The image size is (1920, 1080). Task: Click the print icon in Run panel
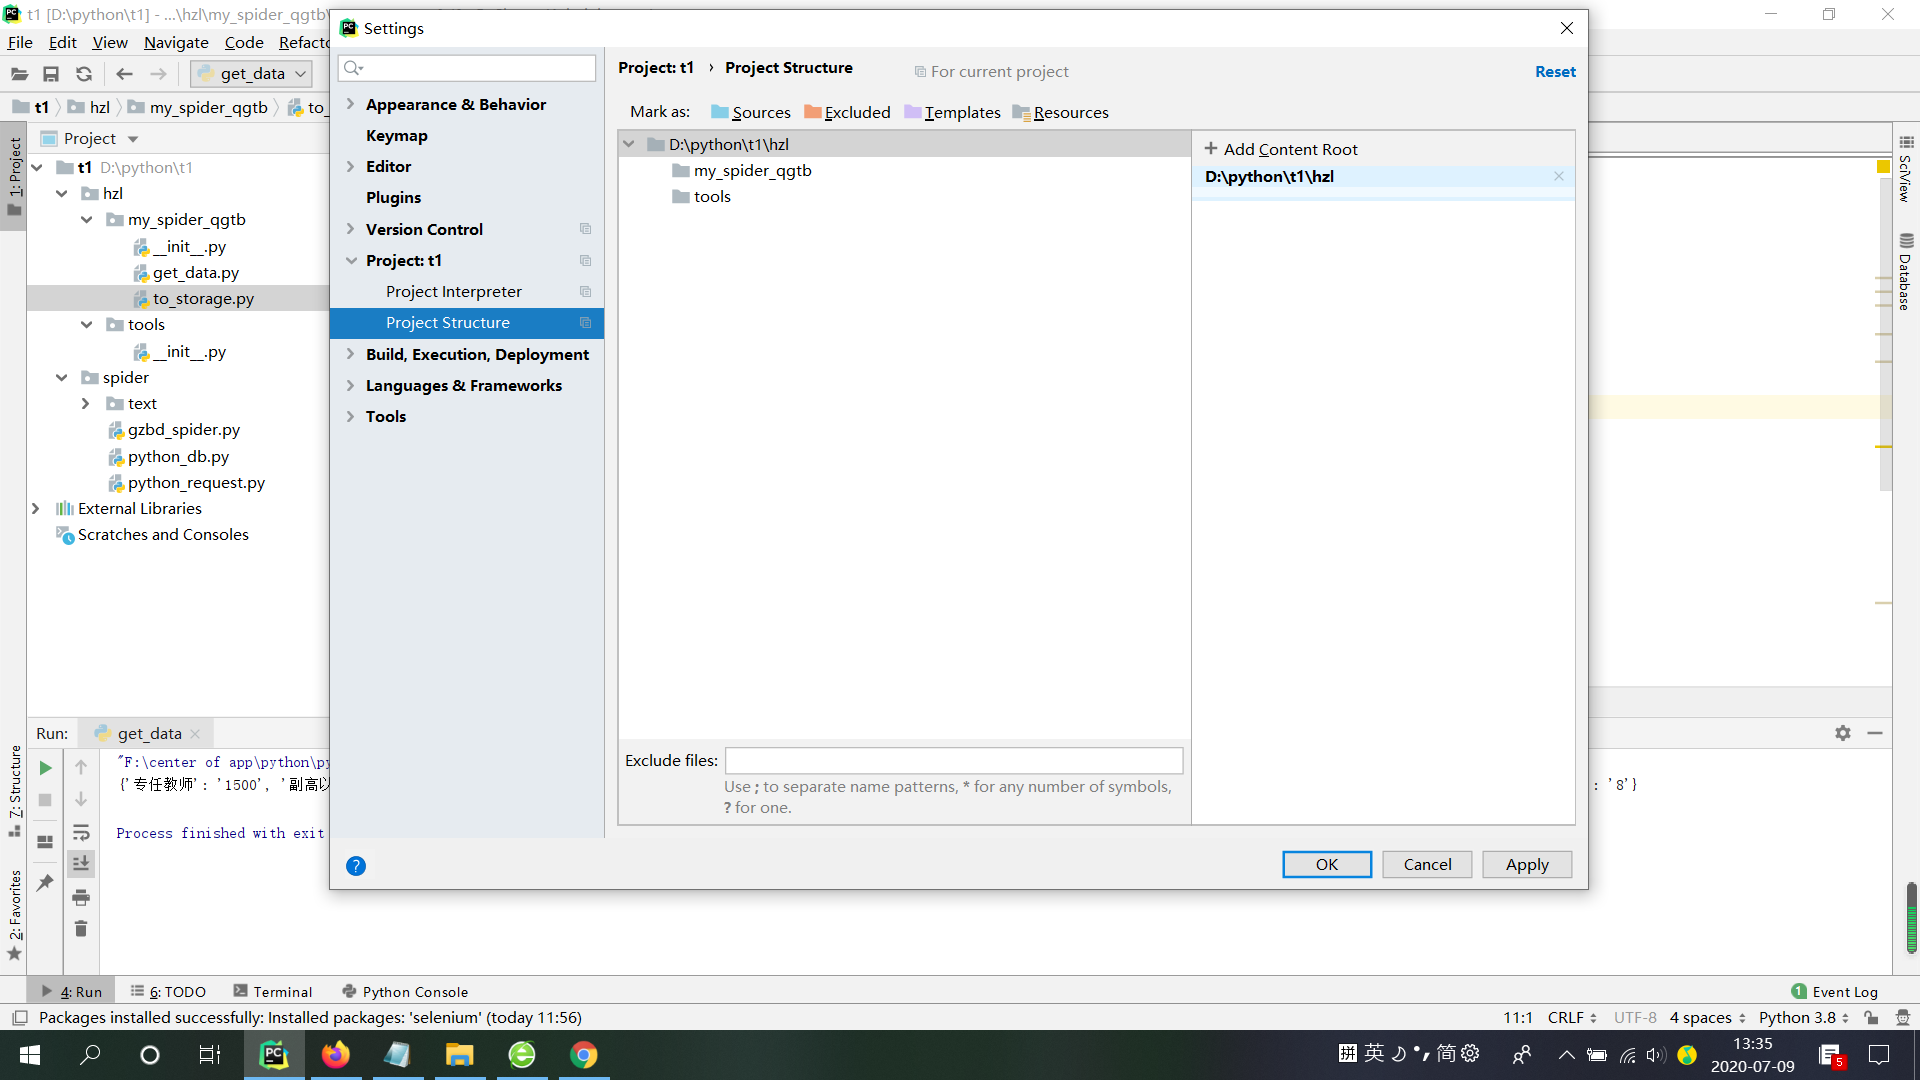(x=81, y=897)
